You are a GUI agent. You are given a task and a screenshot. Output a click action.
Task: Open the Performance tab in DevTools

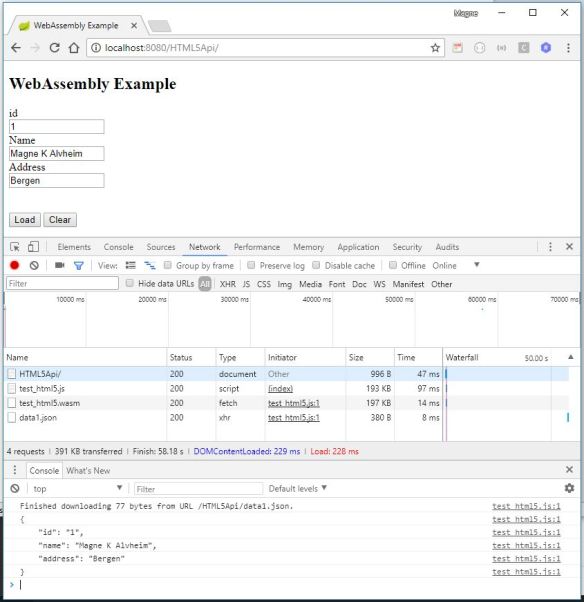pos(256,247)
